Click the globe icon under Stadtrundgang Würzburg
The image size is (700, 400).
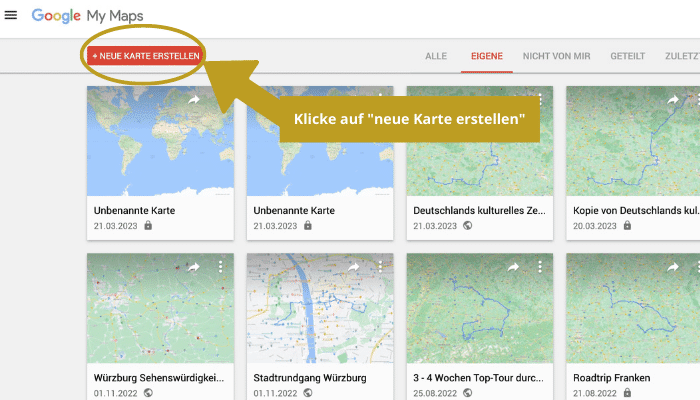click(x=308, y=393)
